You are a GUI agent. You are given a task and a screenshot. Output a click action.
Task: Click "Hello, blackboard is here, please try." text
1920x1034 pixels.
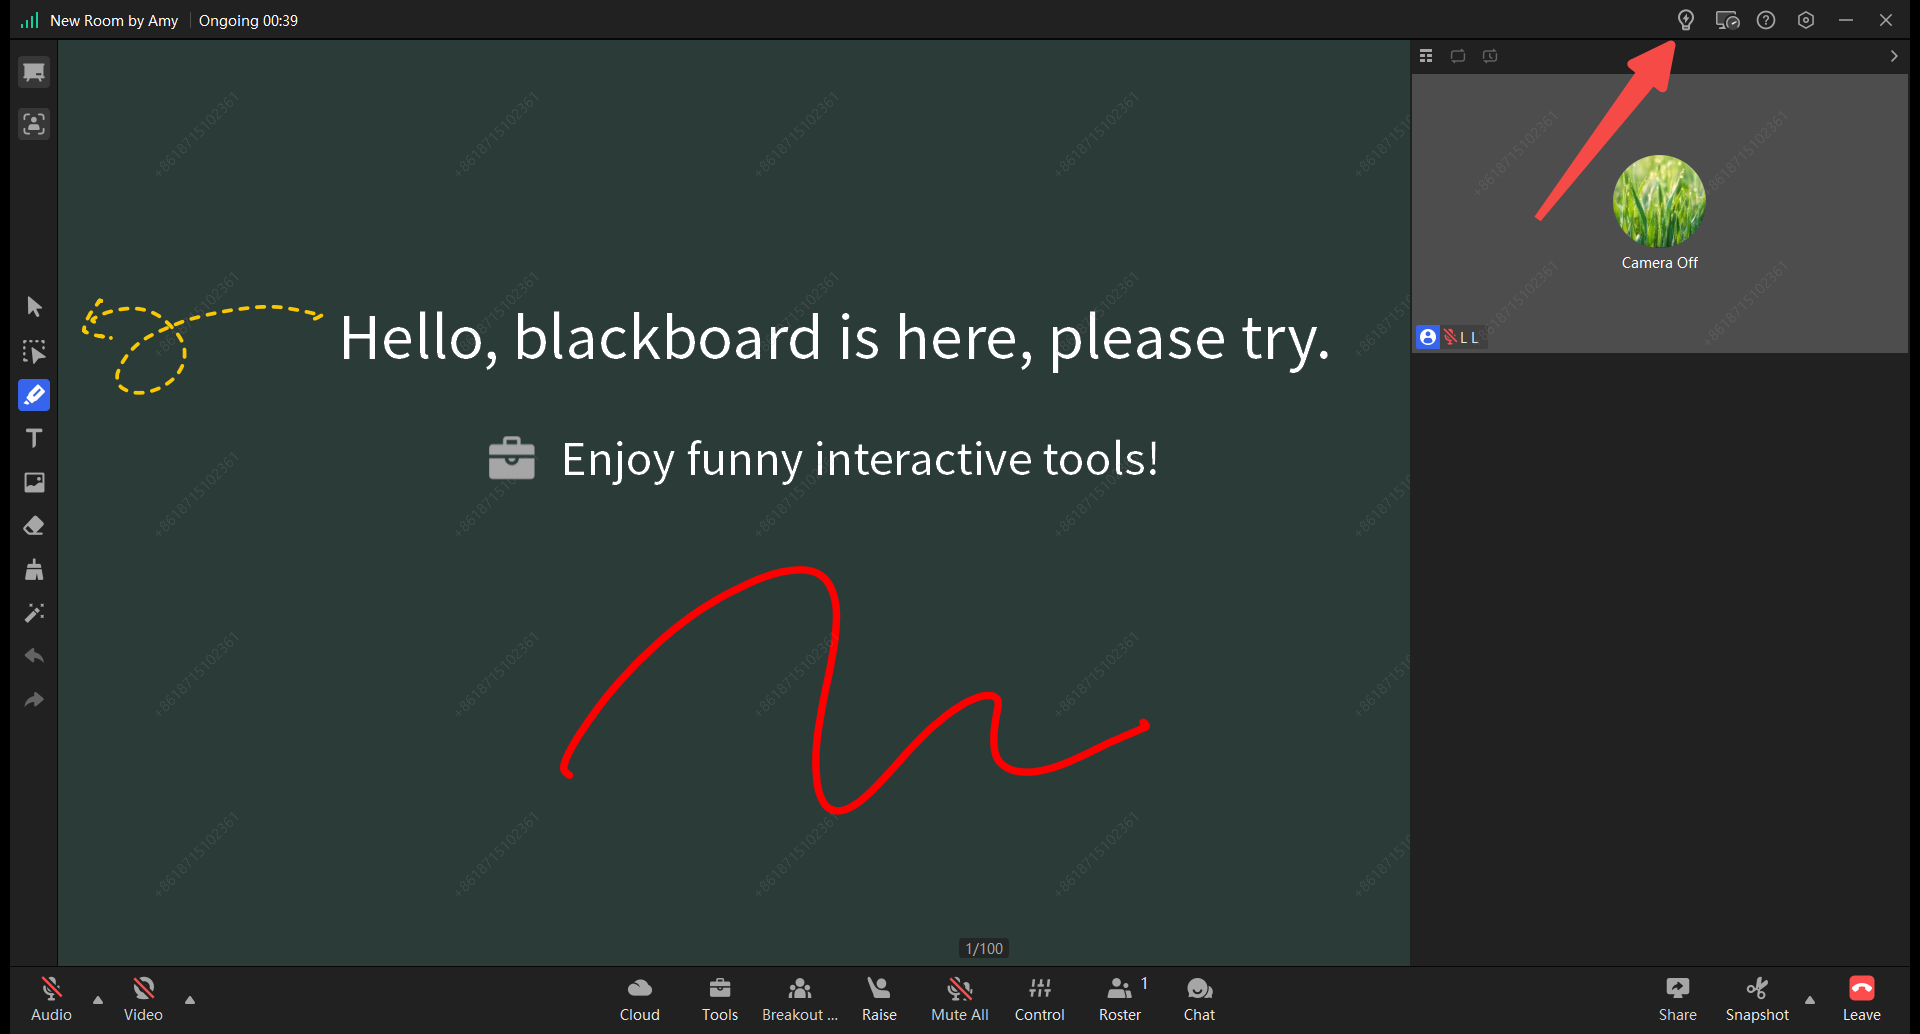tap(835, 338)
